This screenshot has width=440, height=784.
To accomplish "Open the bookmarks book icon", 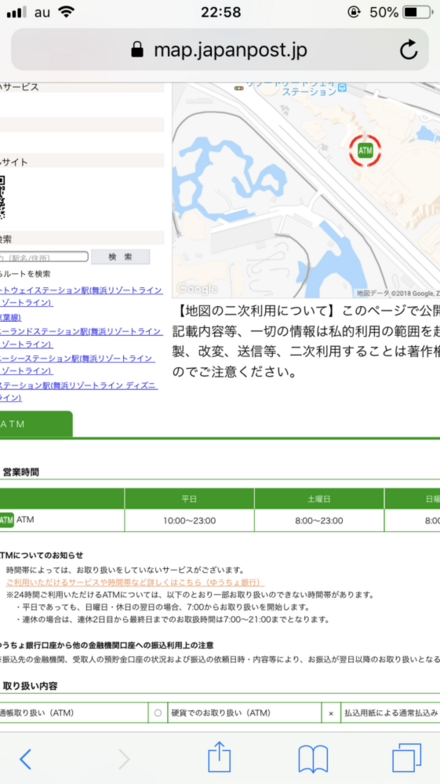I will pyautogui.click(x=313, y=759).
